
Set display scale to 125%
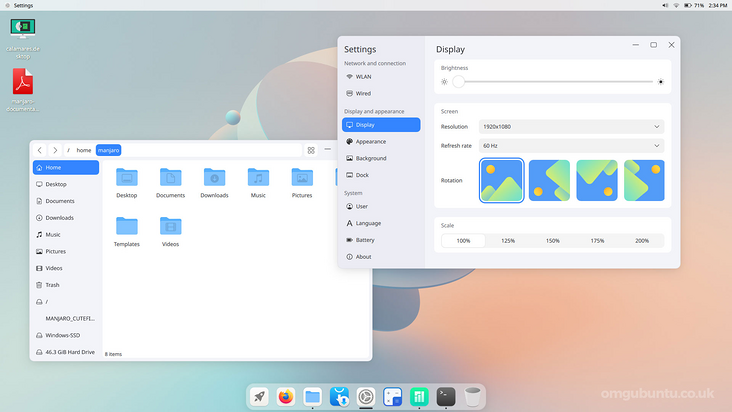point(508,241)
